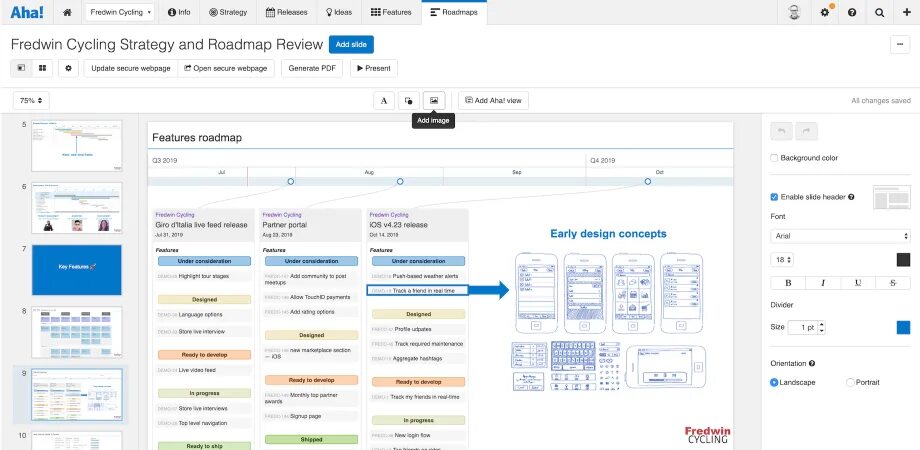Select Landscape orientation
920x450 pixels.
pos(774,383)
